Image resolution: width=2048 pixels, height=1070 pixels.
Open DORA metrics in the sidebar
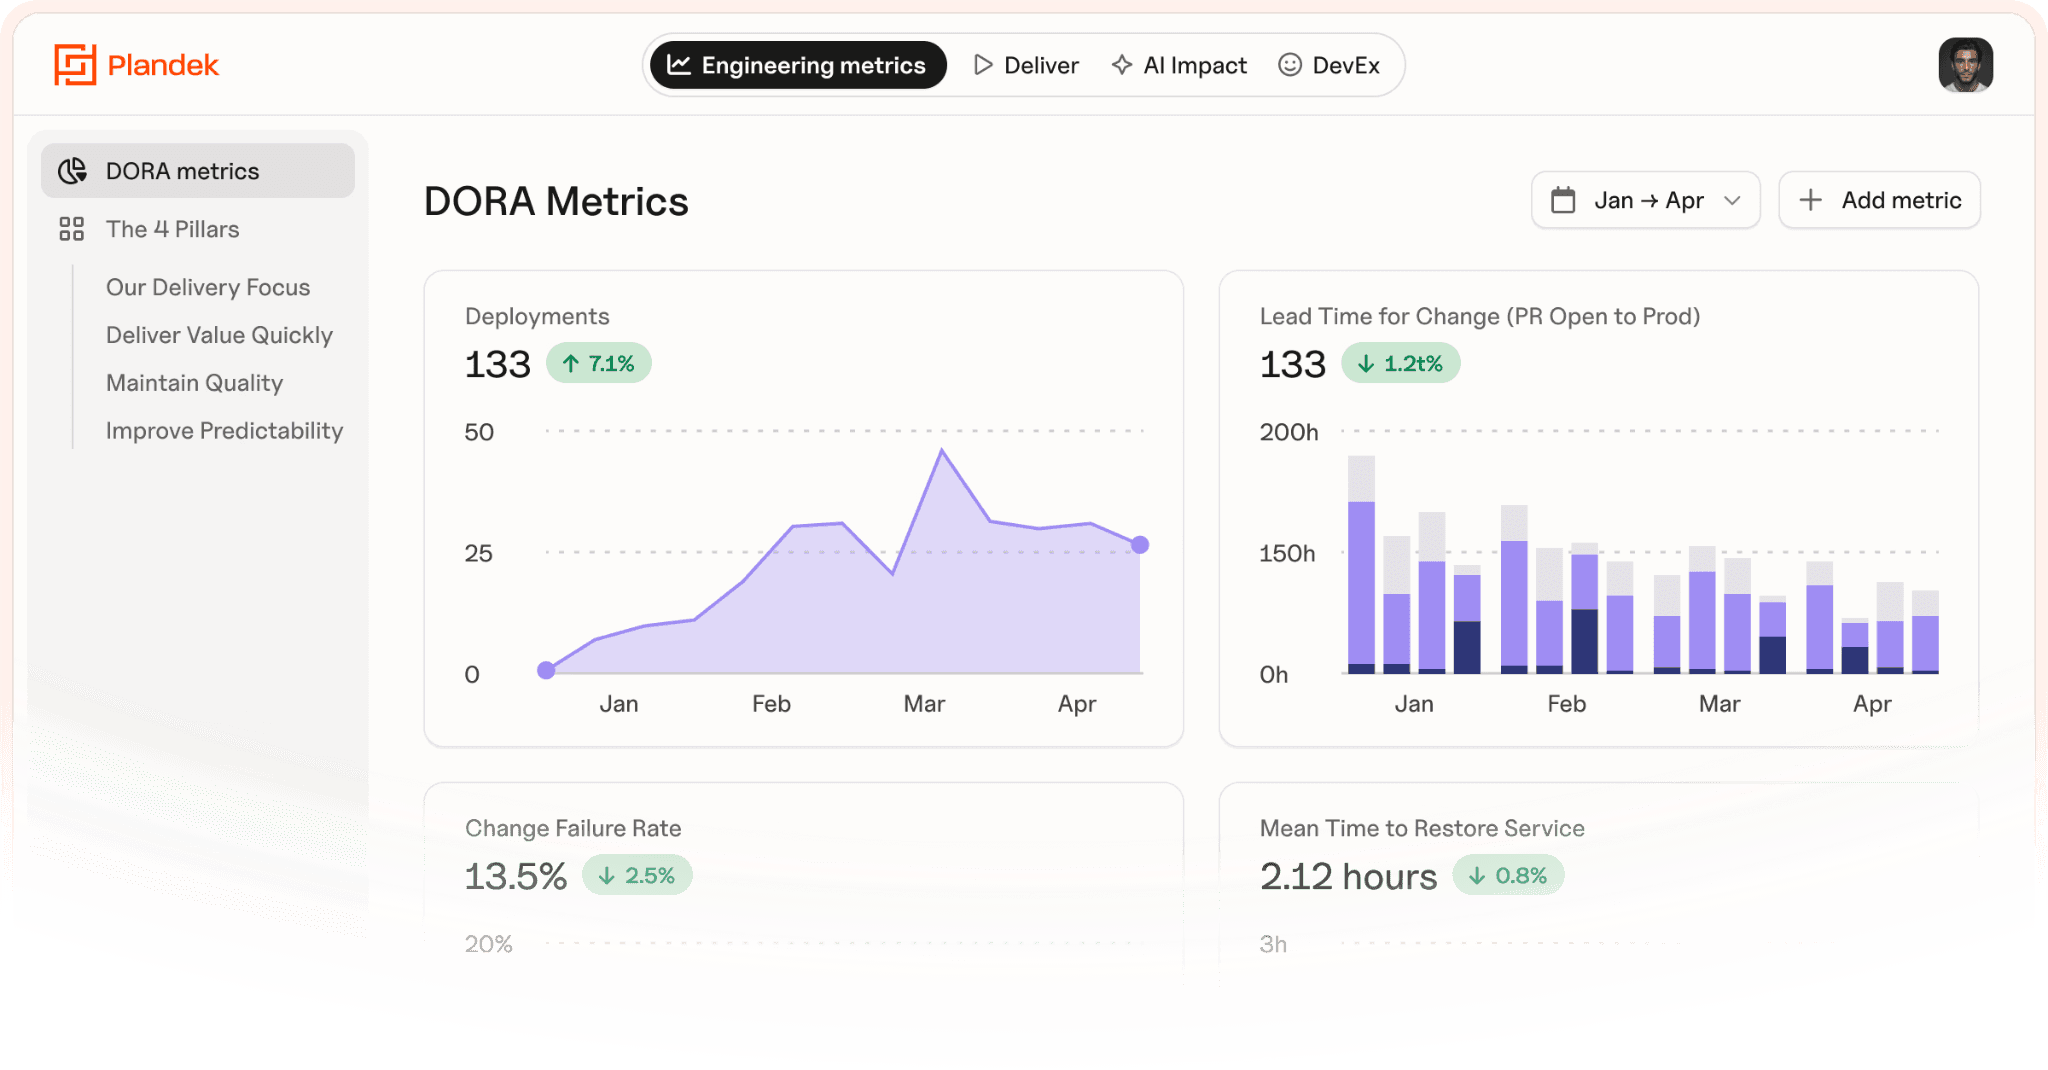[198, 171]
